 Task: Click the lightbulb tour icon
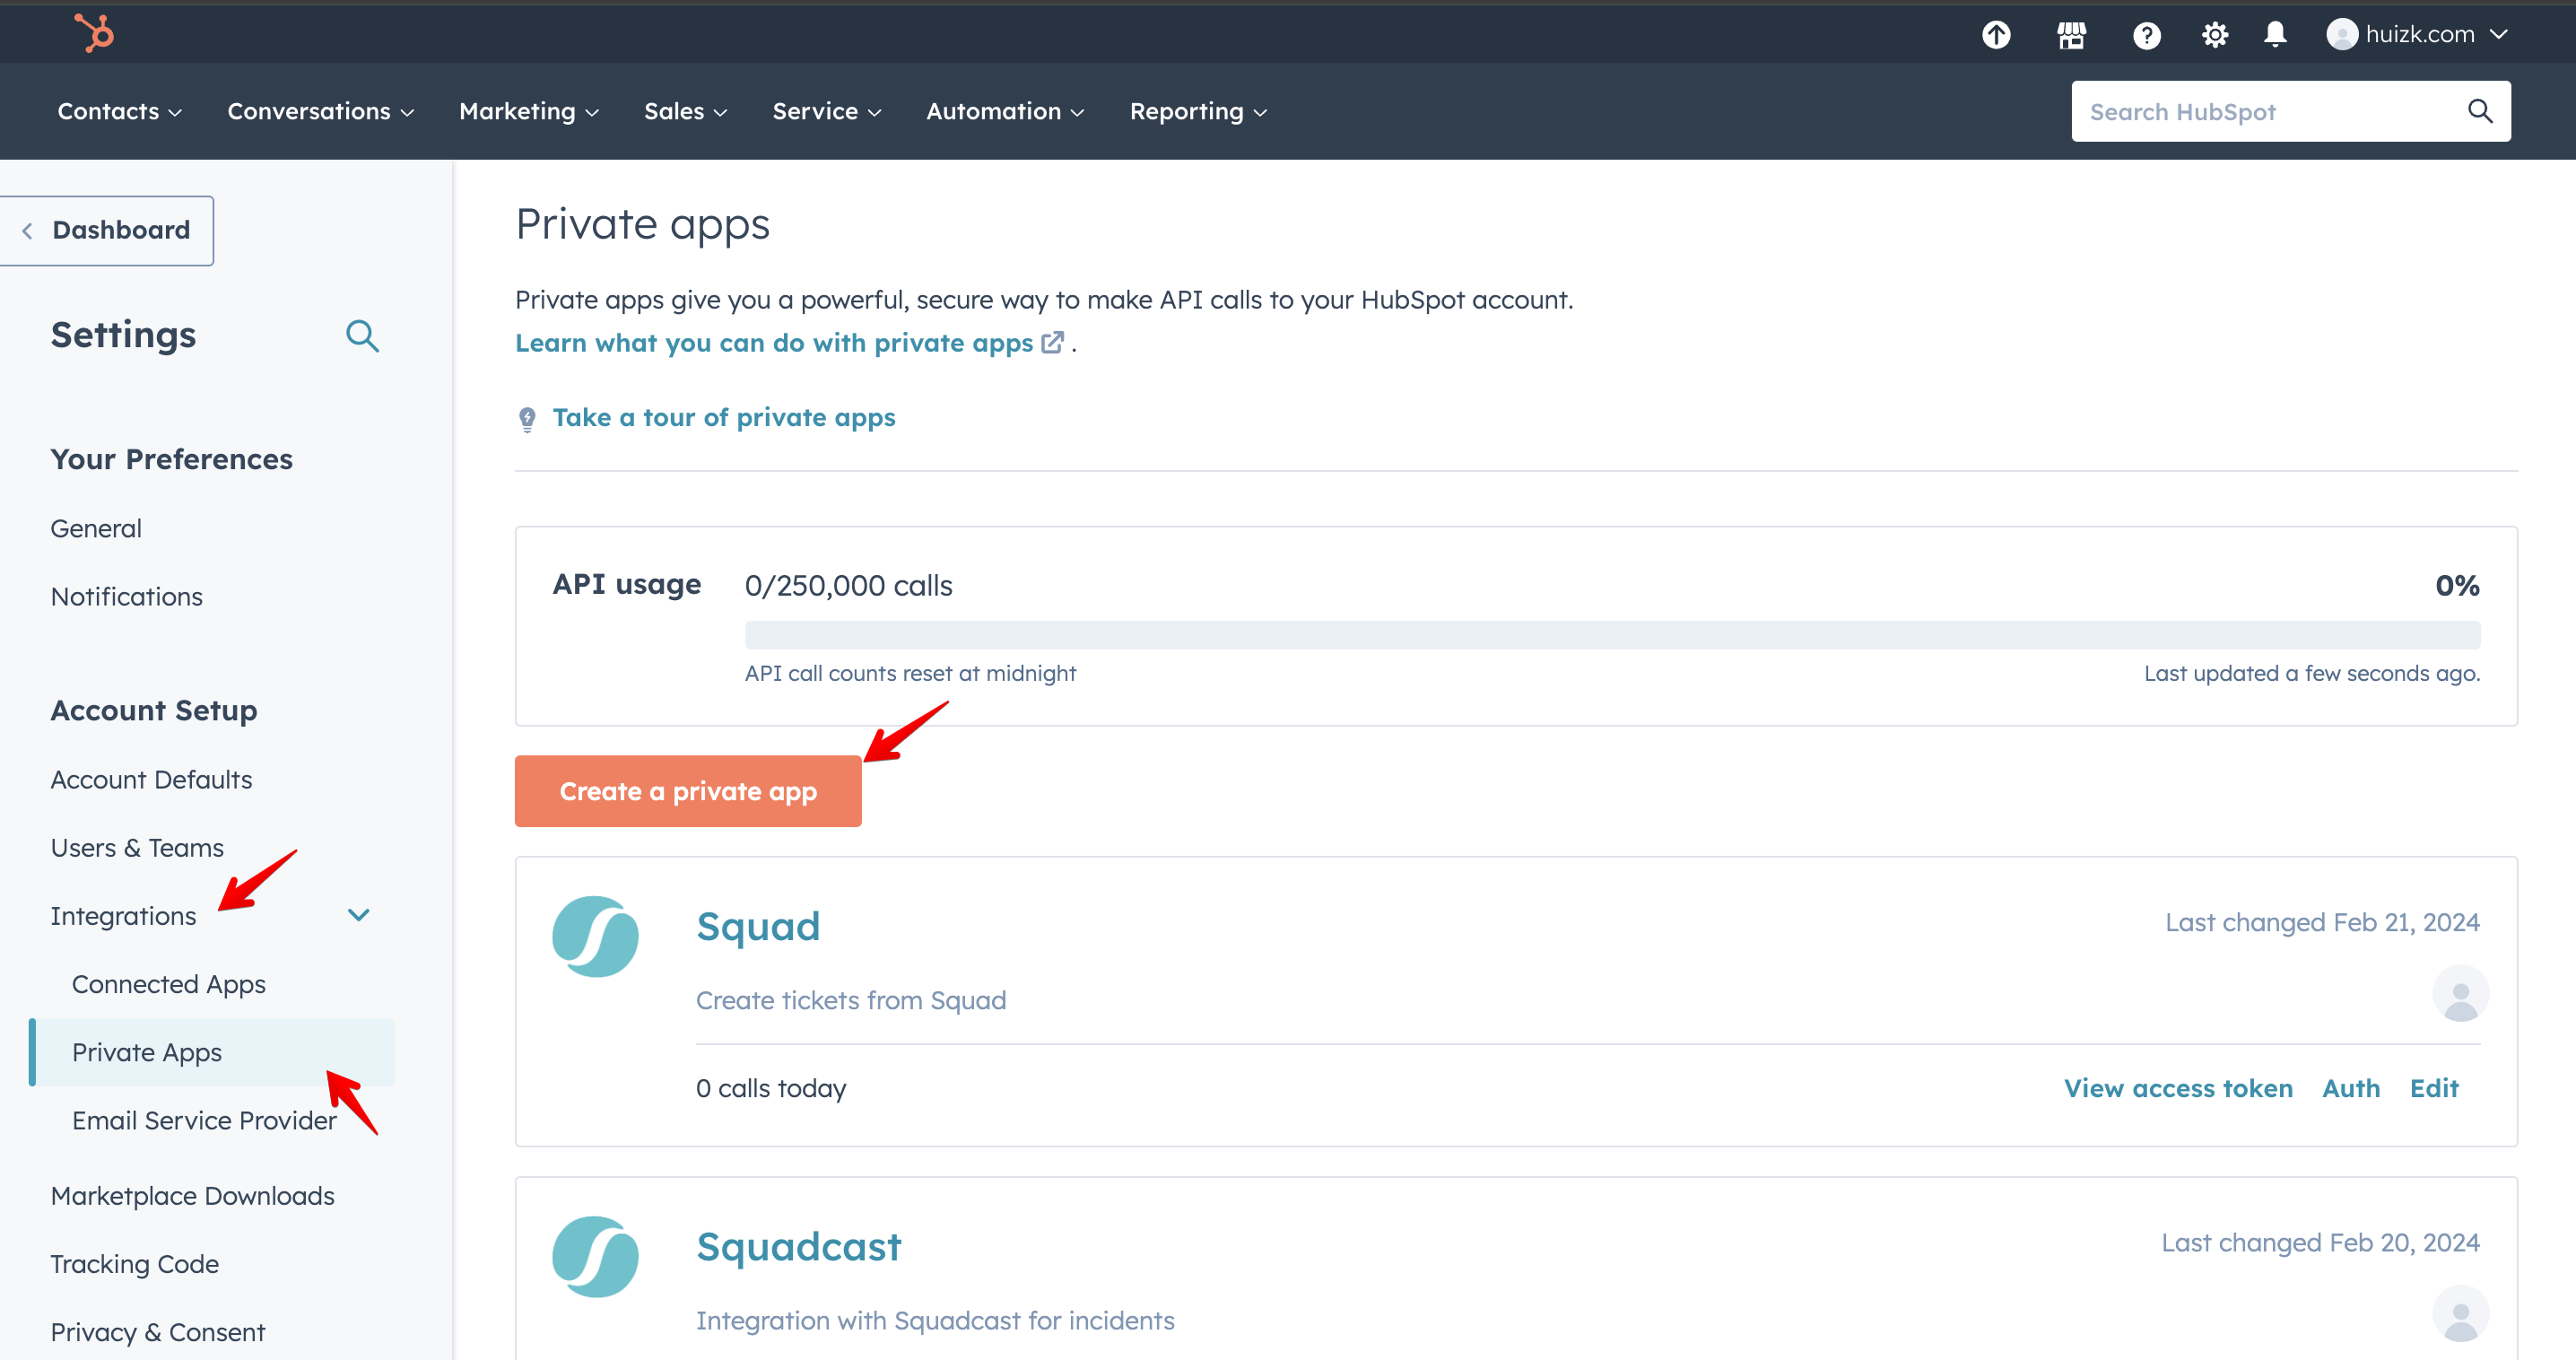pos(527,418)
